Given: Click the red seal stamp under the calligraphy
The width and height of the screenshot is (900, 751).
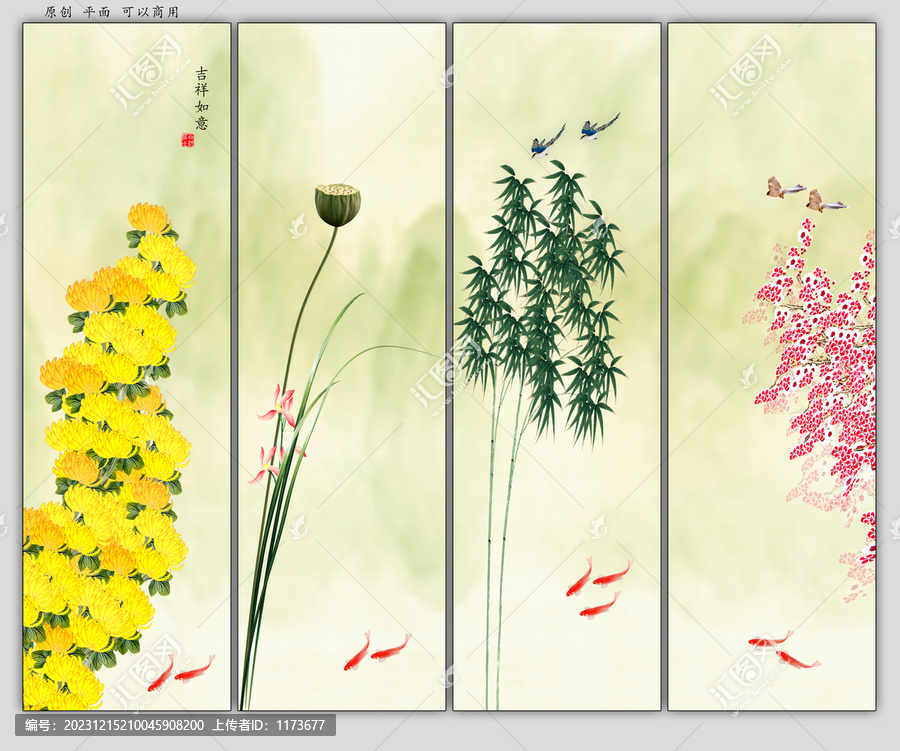Looking at the screenshot, I should 188,140.
